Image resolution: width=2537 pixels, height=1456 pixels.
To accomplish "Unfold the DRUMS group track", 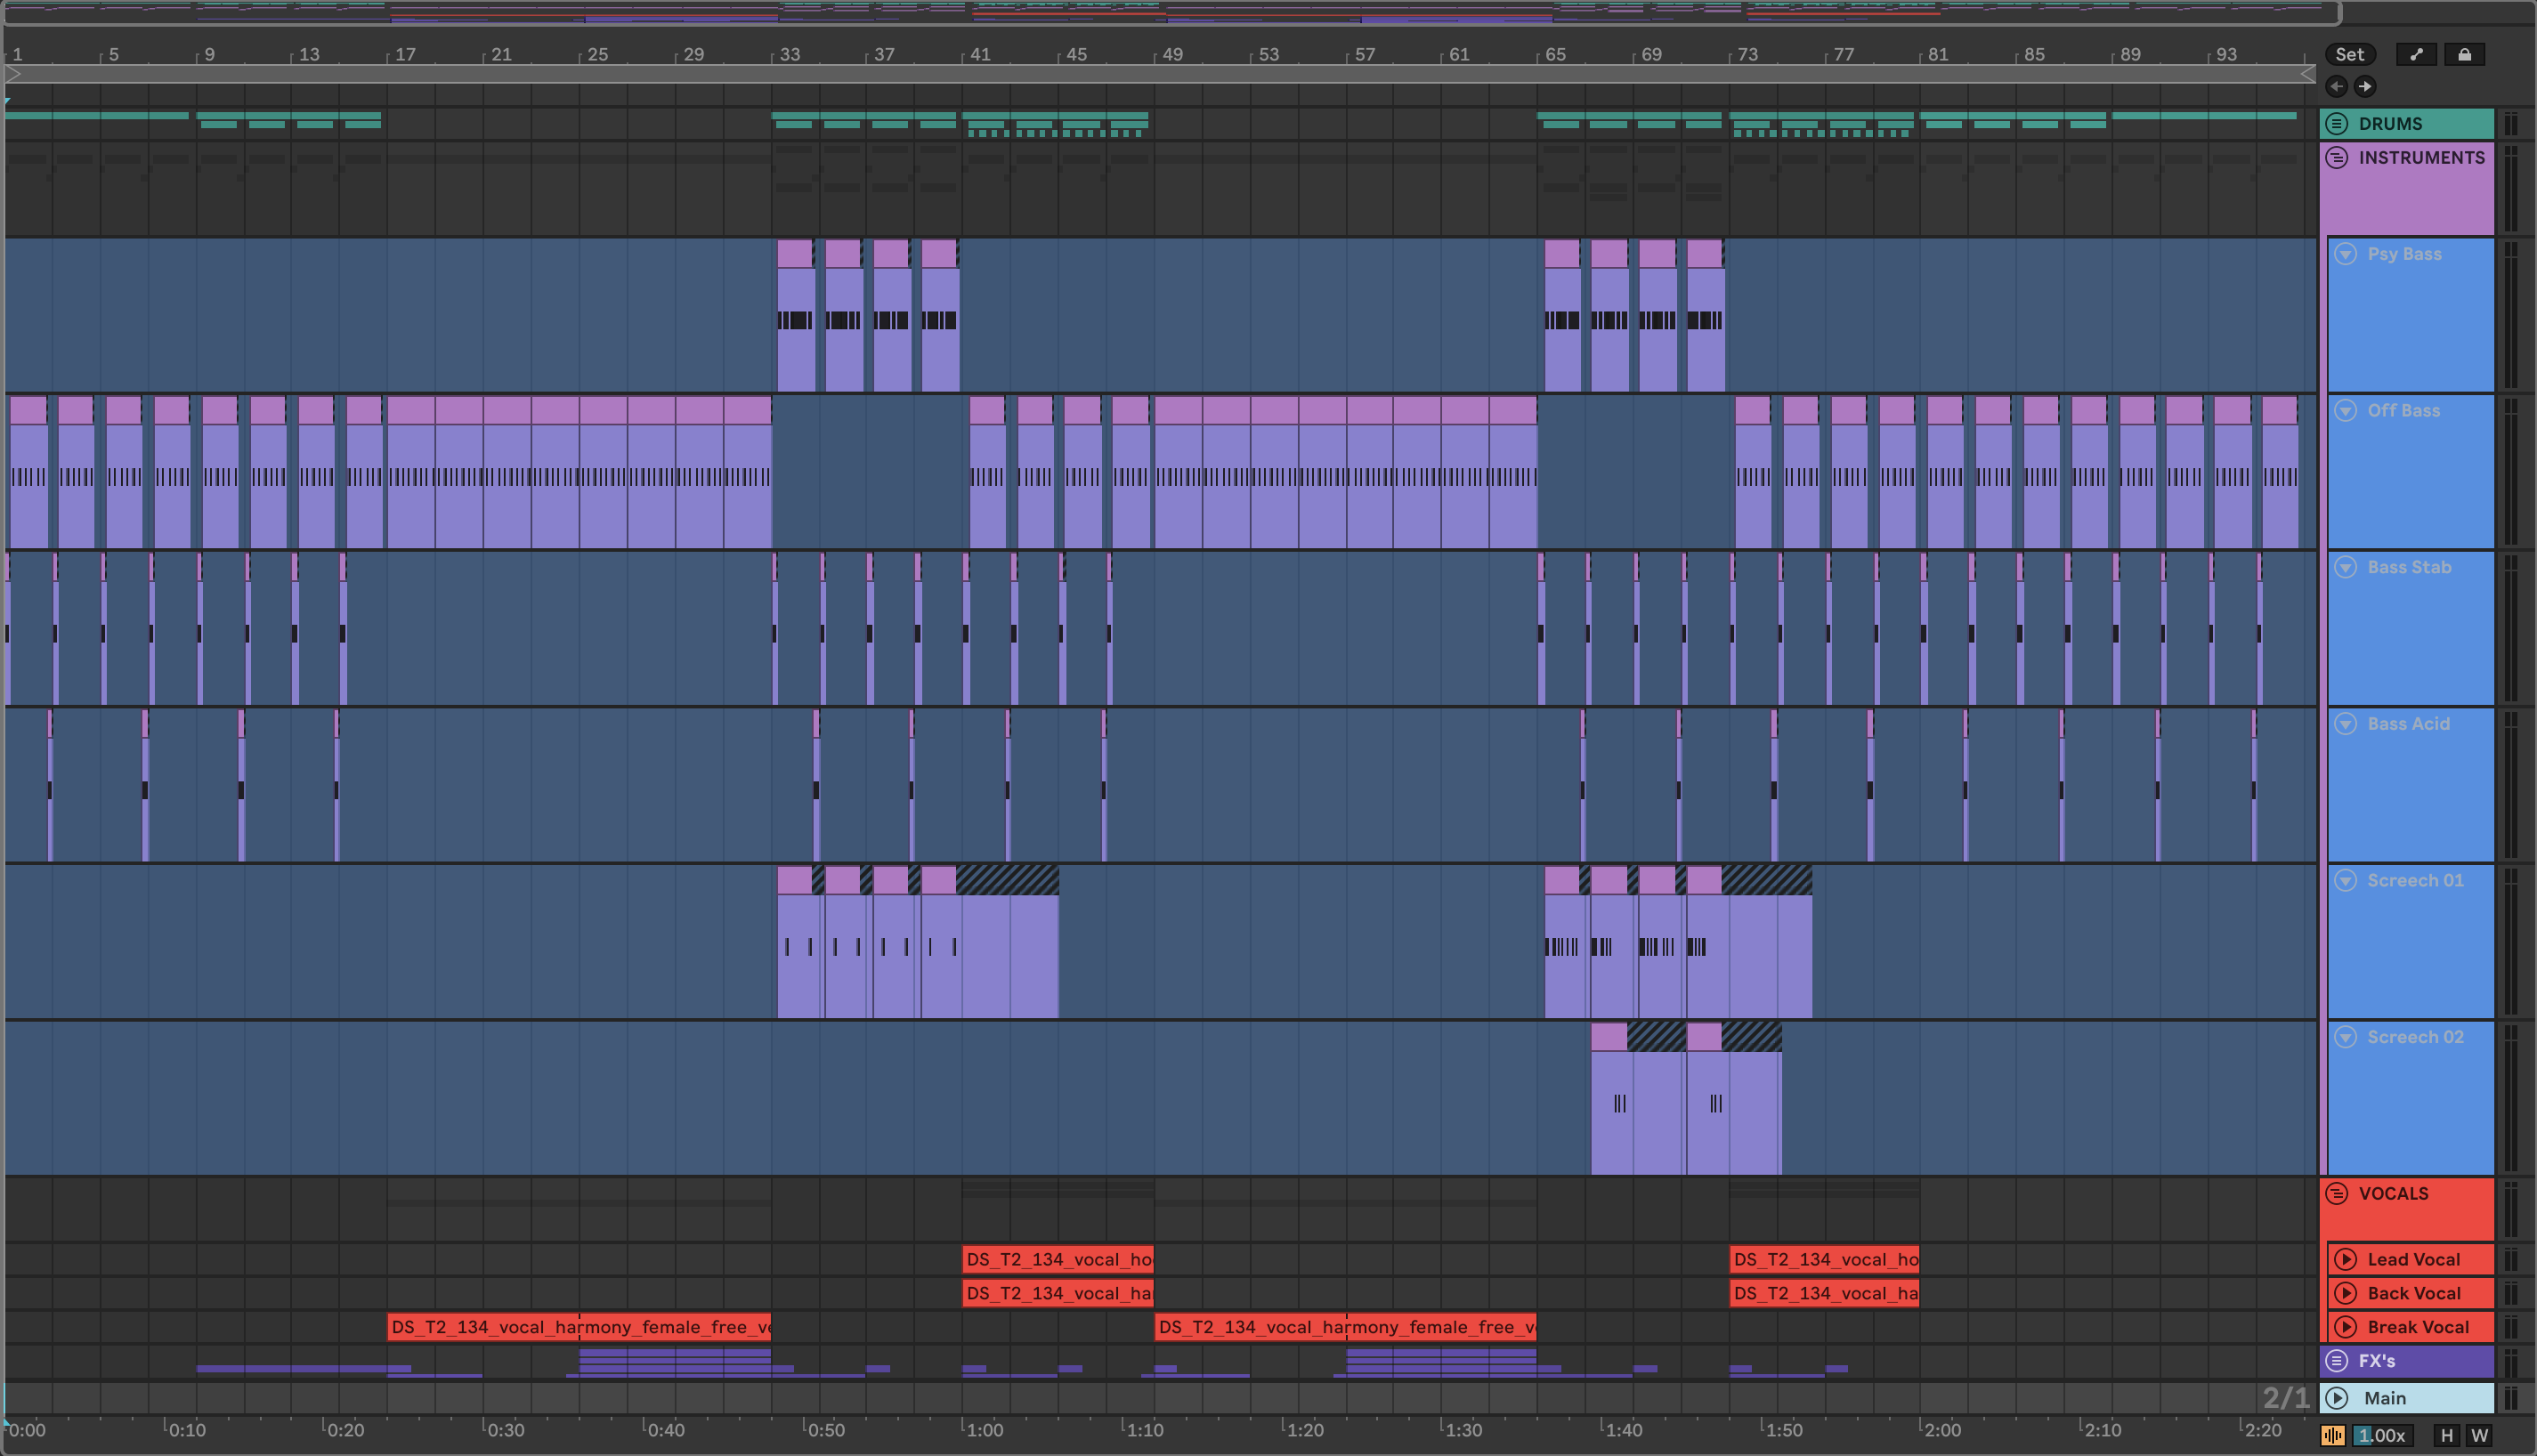I will click(x=2336, y=124).
